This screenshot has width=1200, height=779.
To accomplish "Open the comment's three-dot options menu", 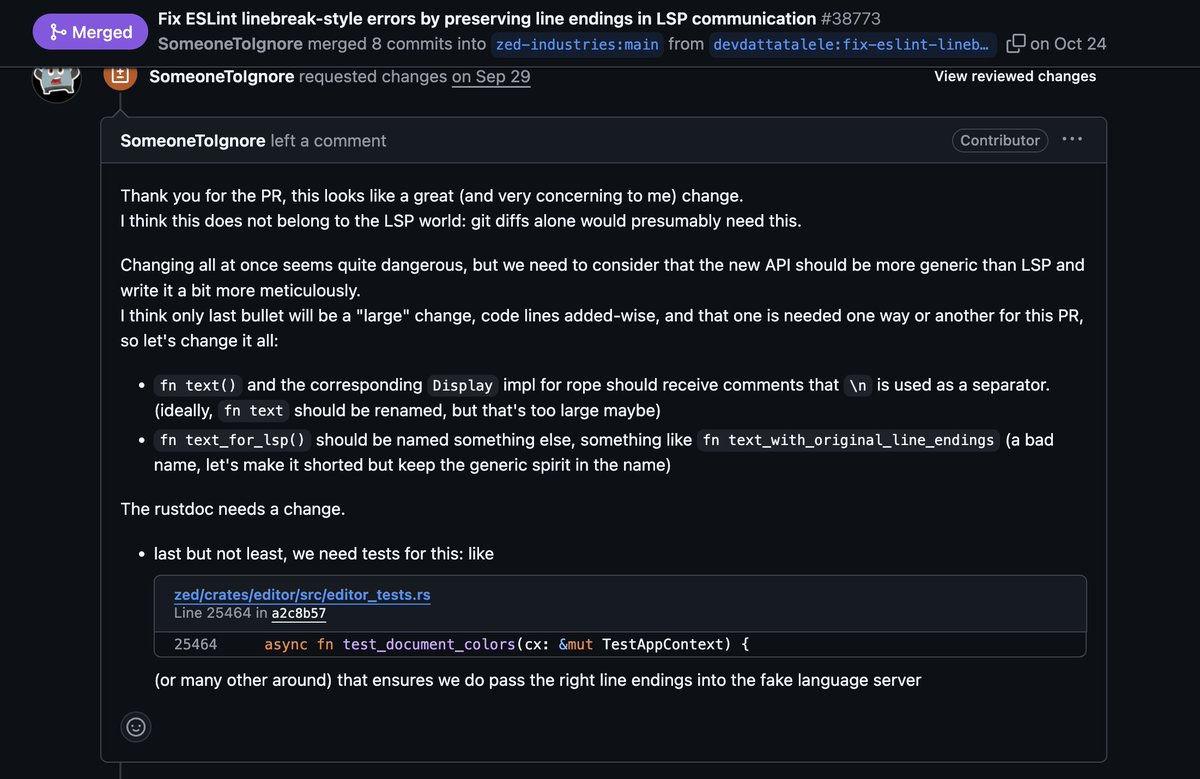I will tap(1072, 139).
